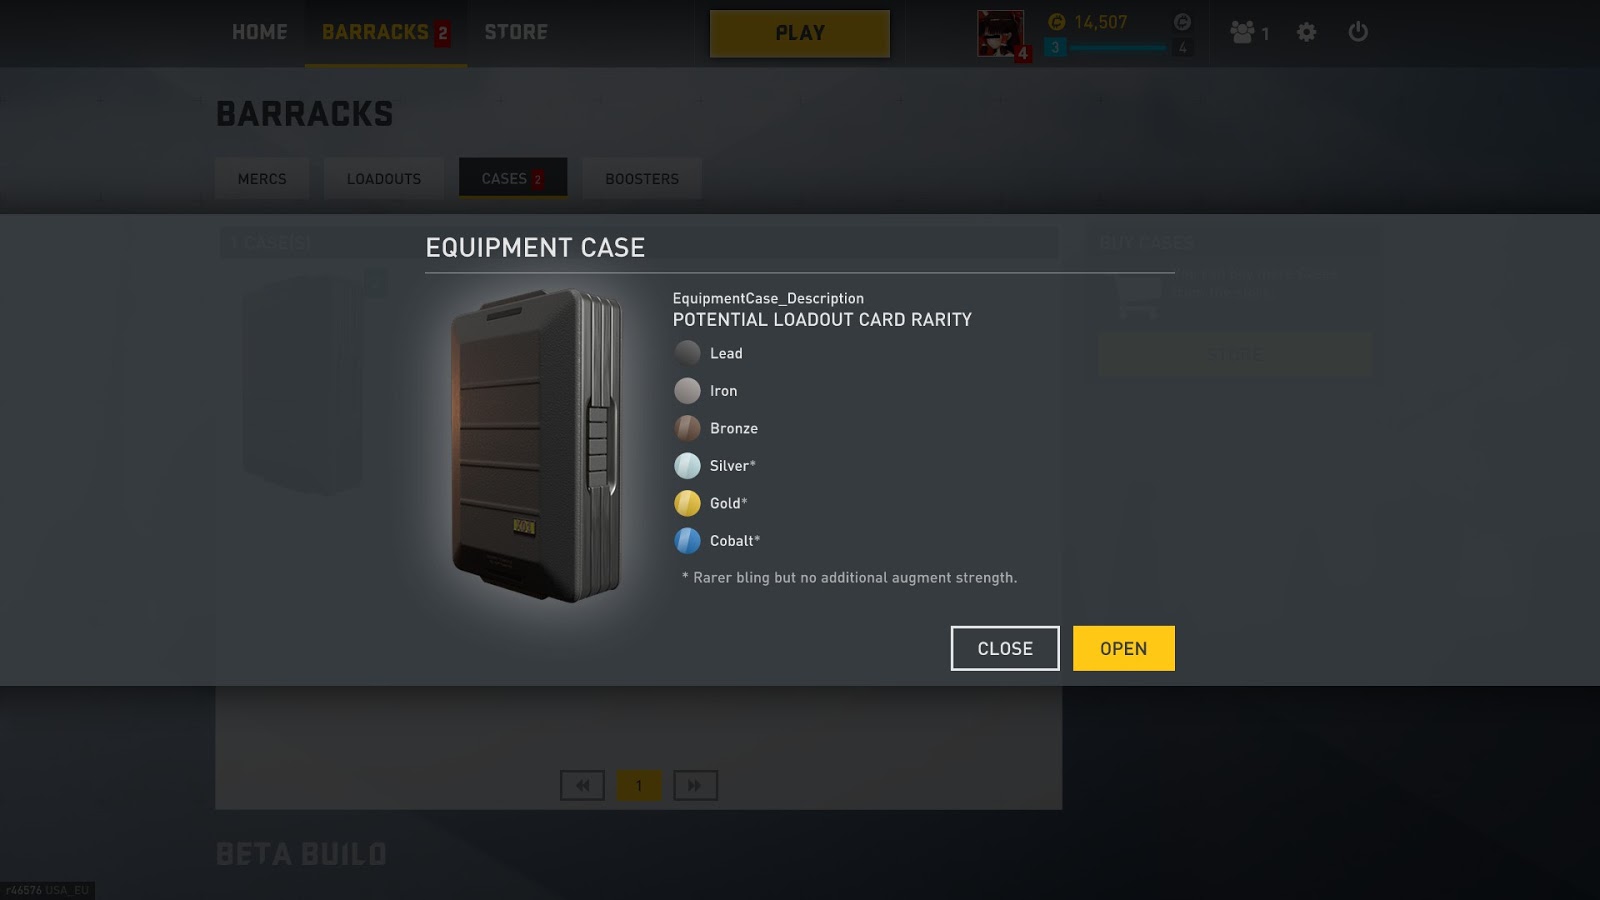Select the Mercs tab
The image size is (1600, 900).
pos(262,178)
